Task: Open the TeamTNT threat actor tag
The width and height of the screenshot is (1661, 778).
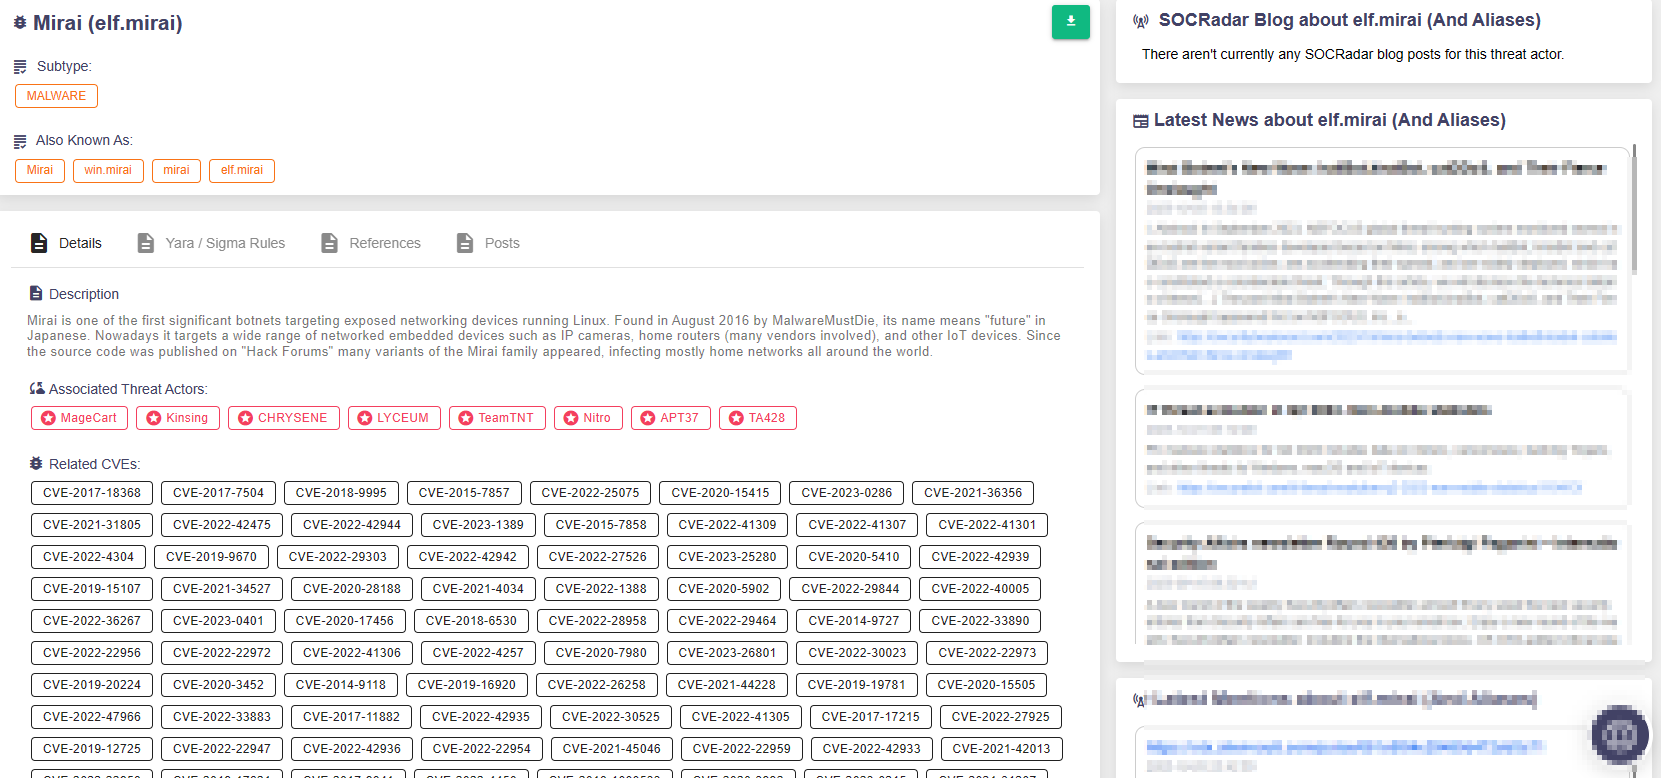Action: [497, 418]
